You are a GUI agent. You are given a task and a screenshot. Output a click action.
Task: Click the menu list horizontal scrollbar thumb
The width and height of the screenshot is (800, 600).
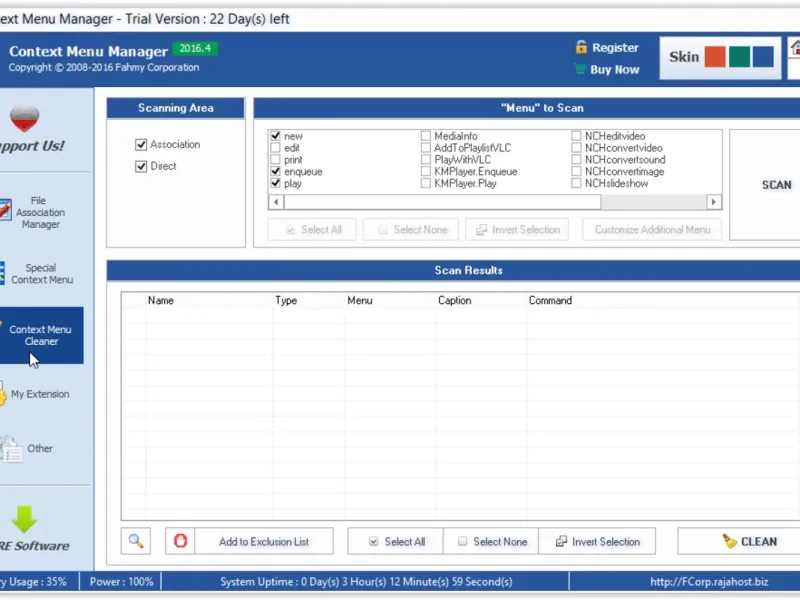[442, 202]
